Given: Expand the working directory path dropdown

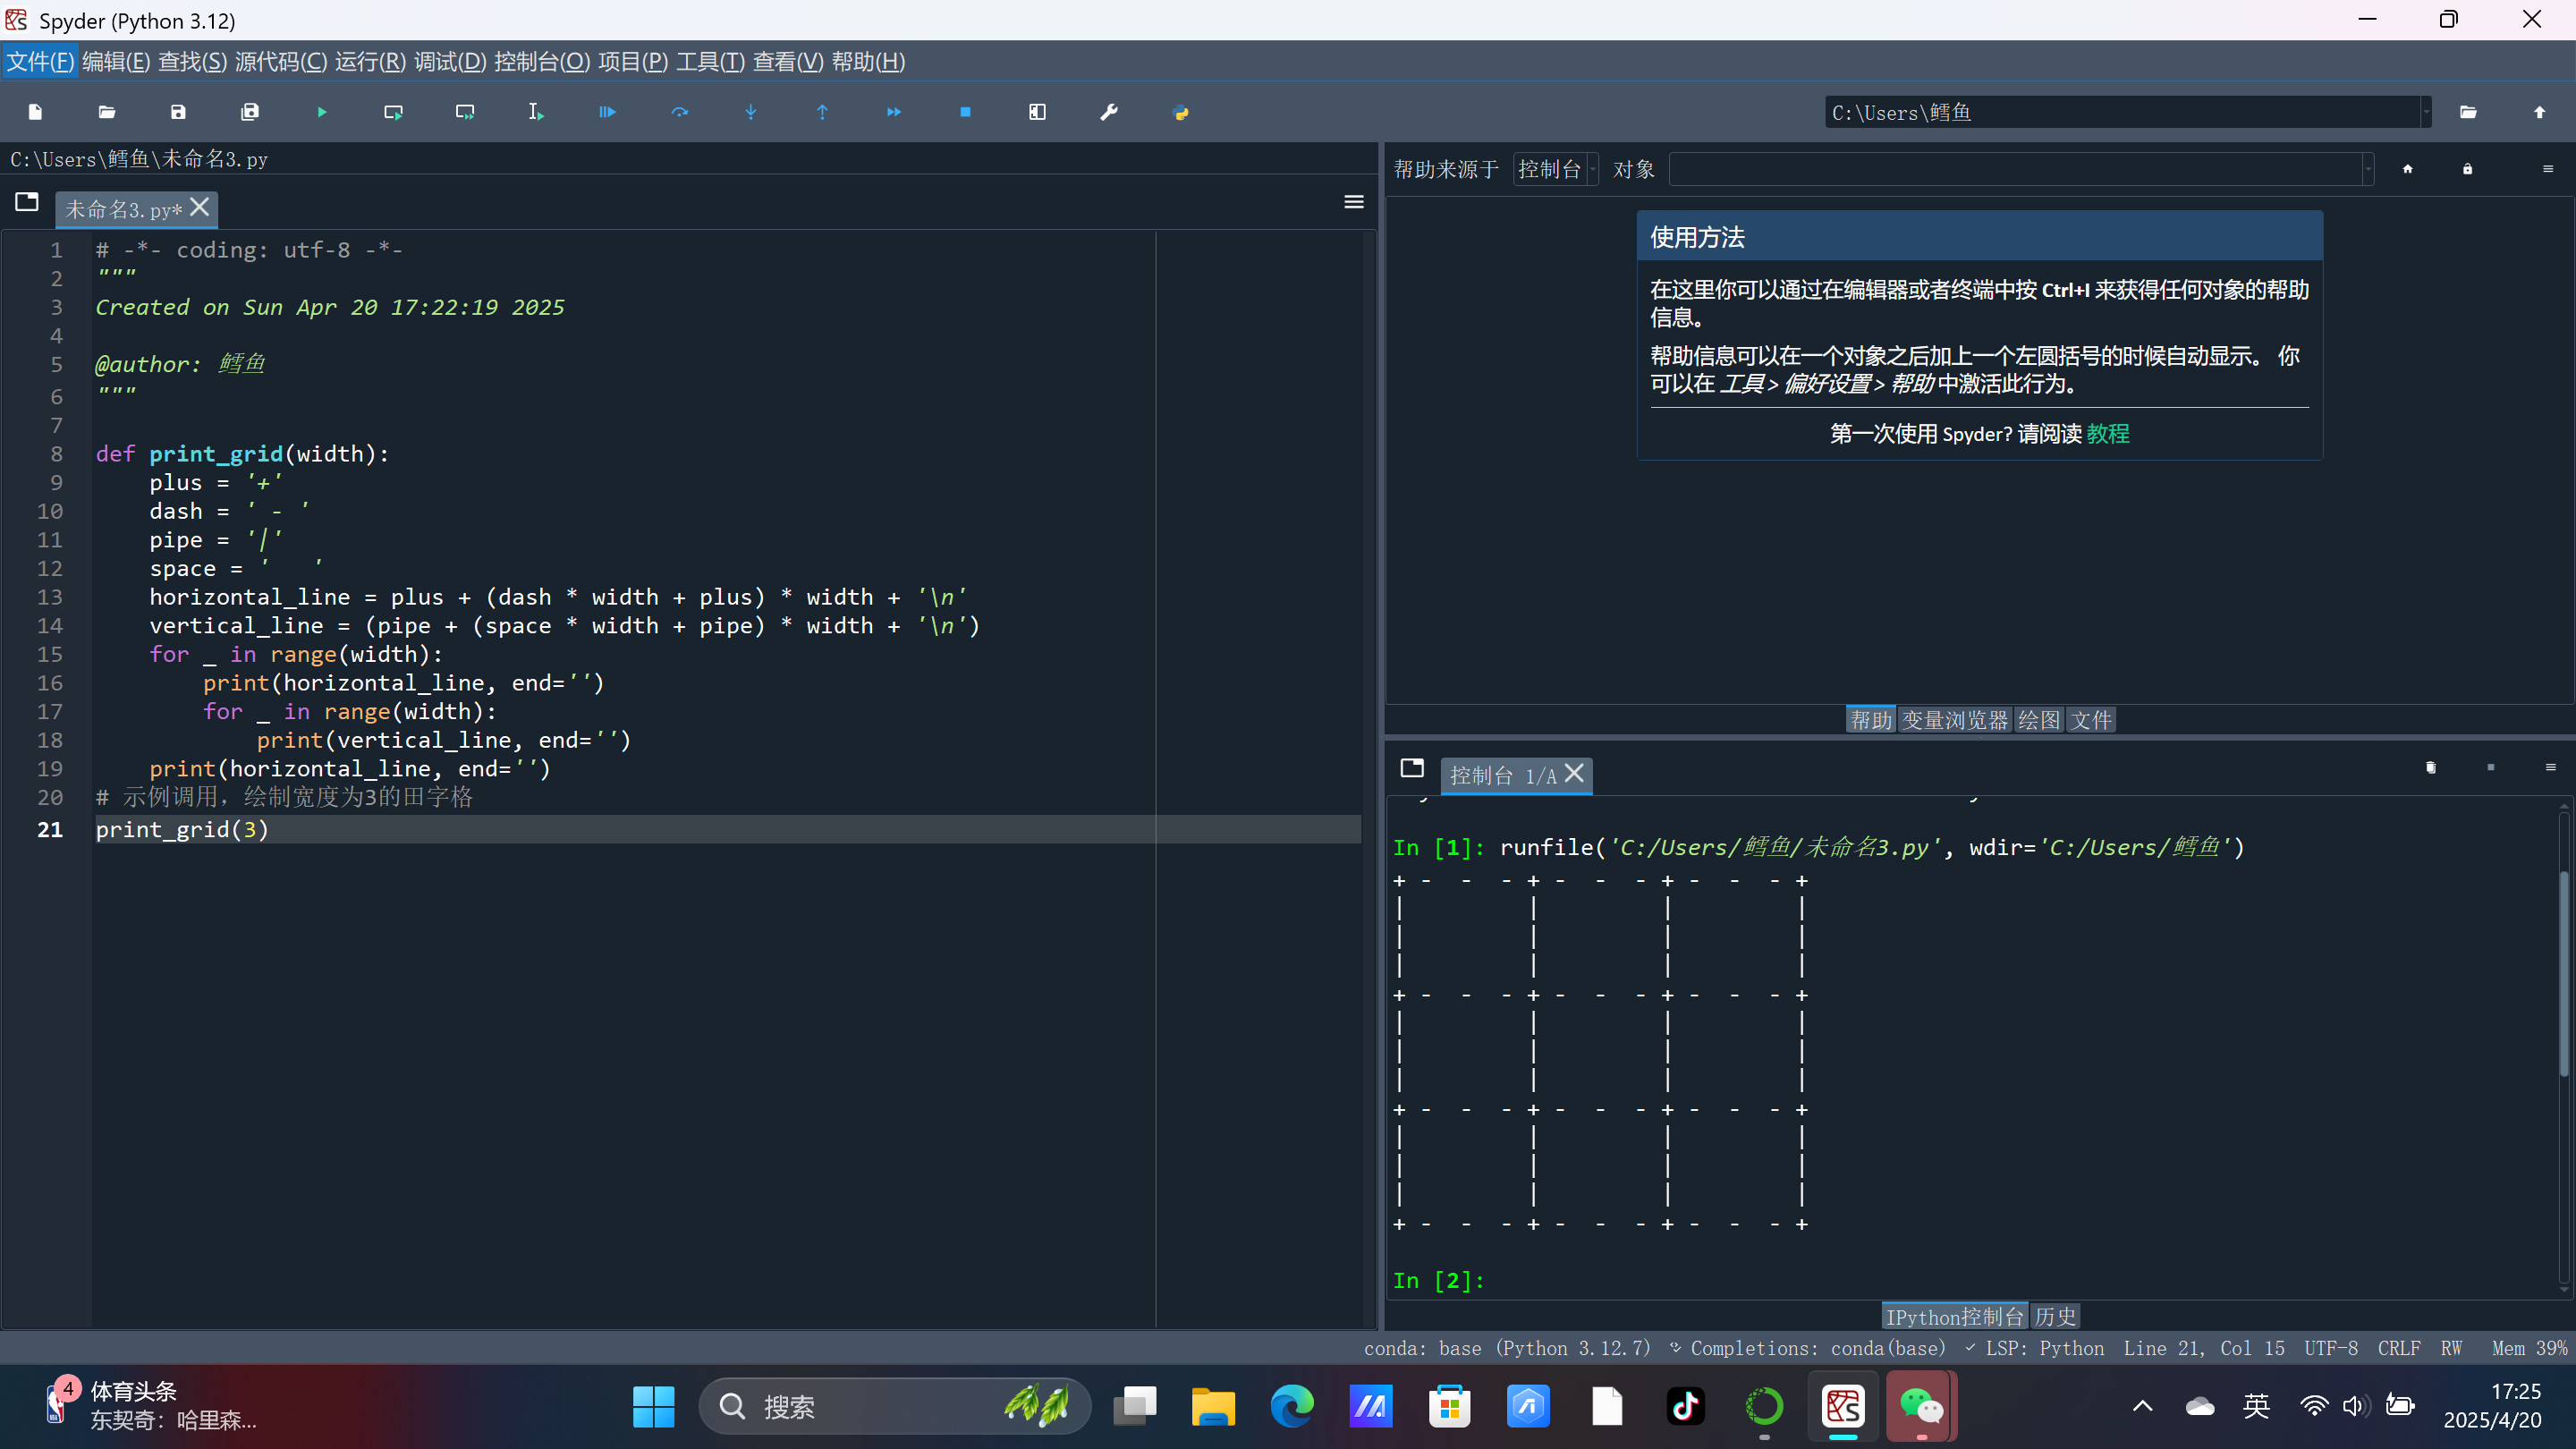Looking at the screenshot, I should [2426, 112].
